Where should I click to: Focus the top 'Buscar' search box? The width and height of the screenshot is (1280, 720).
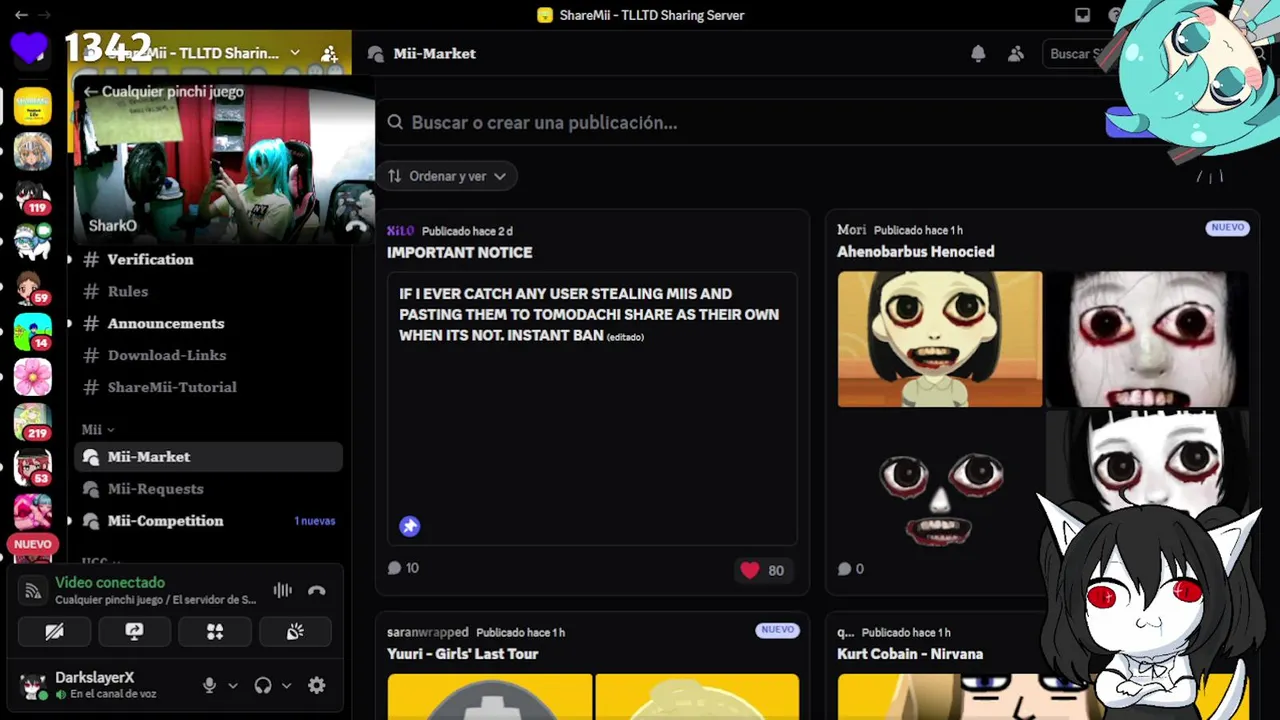tap(1076, 54)
